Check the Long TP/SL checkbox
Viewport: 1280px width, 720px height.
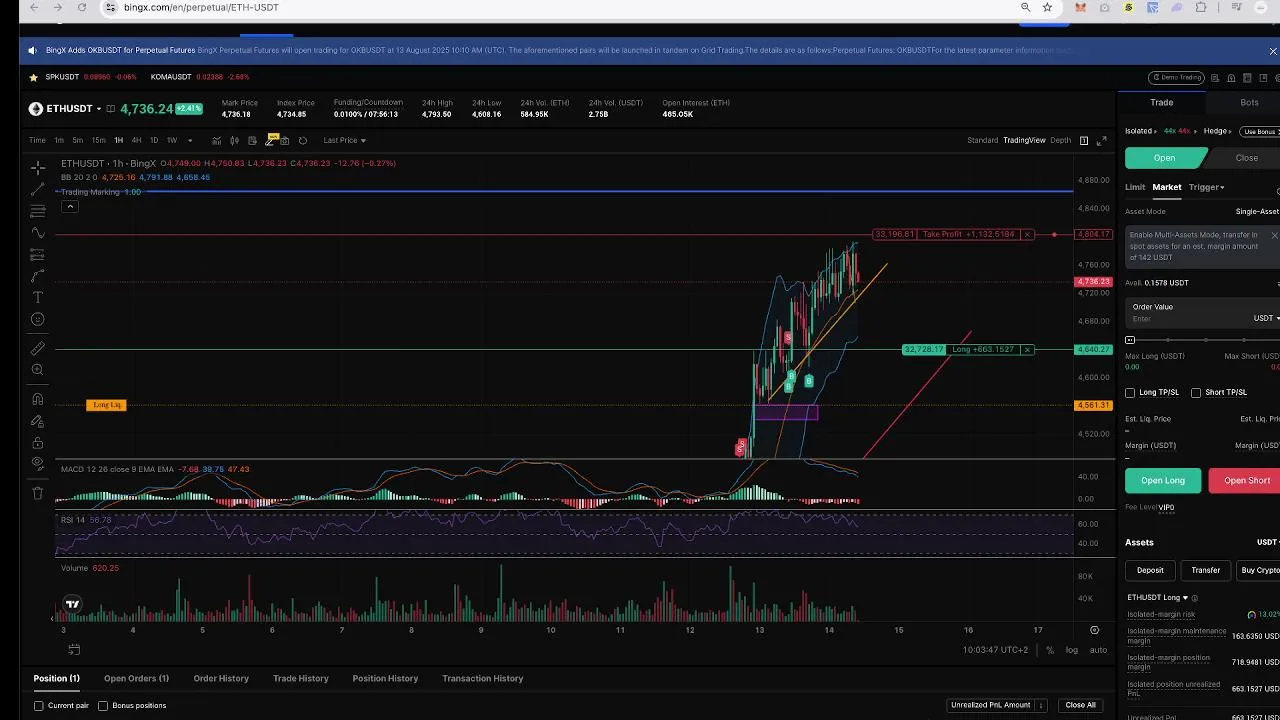click(x=1130, y=393)
